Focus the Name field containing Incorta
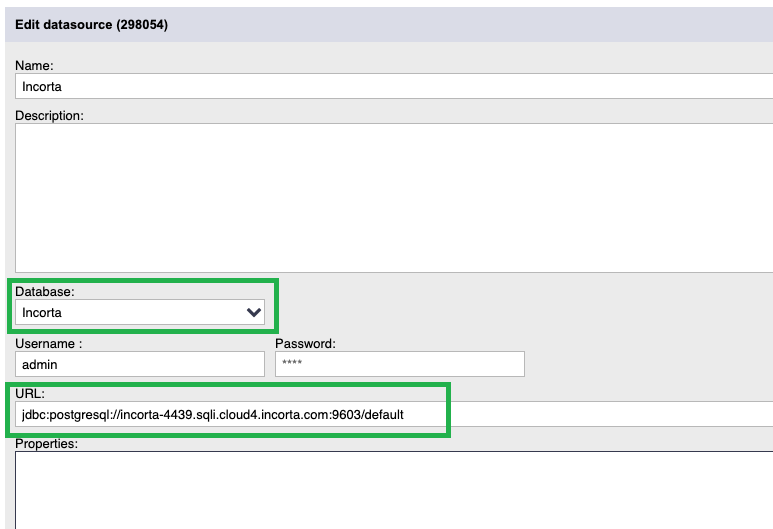773x529 pixels. [x=394, y=86]
